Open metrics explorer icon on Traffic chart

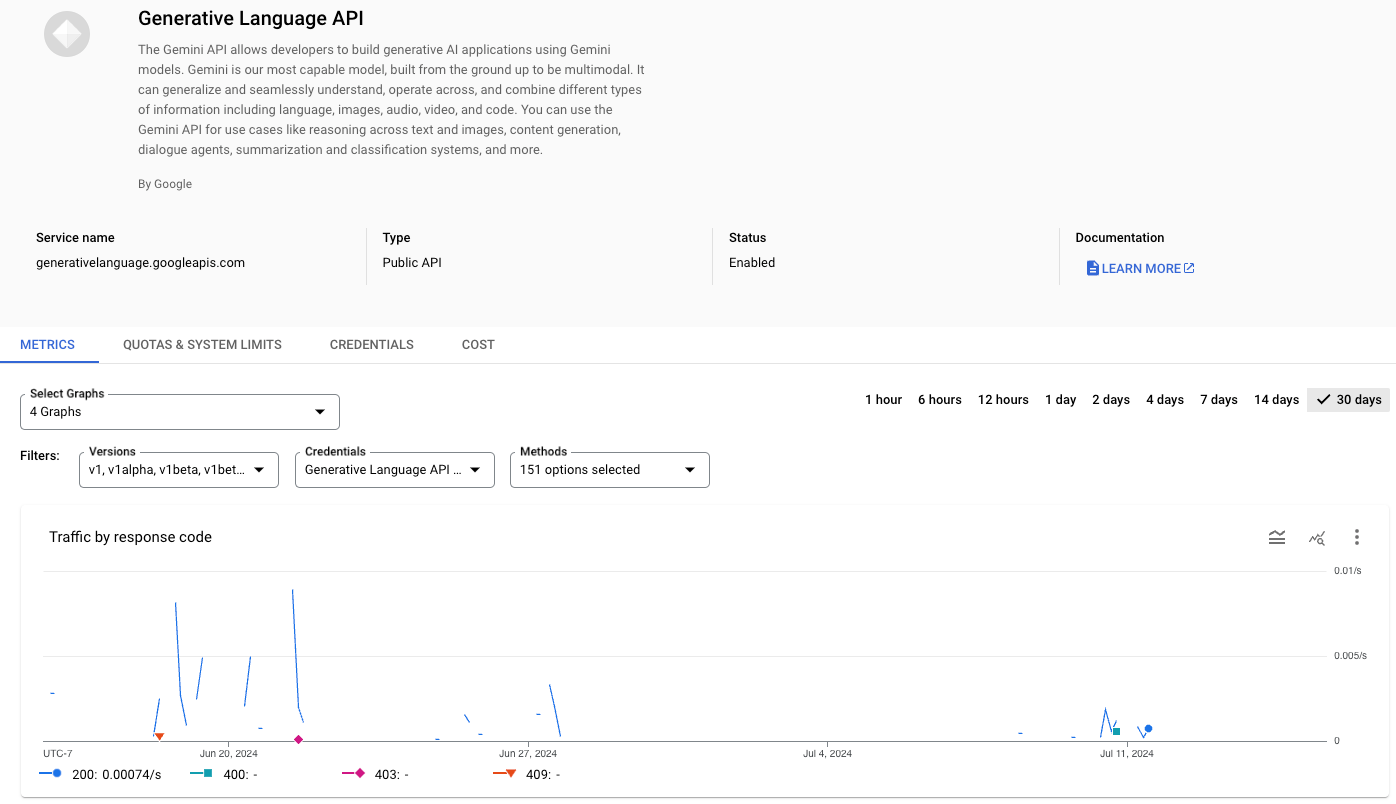[x=1316, y=538]
